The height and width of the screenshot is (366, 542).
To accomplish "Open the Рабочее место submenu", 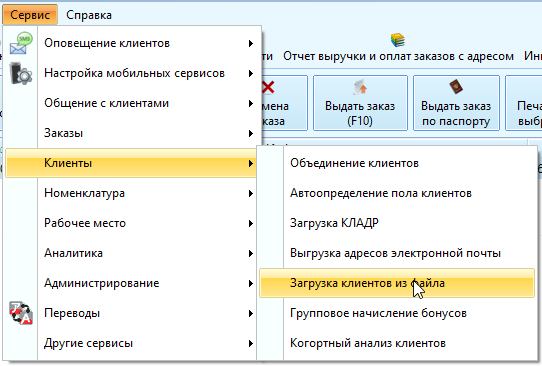I will 131,223.
